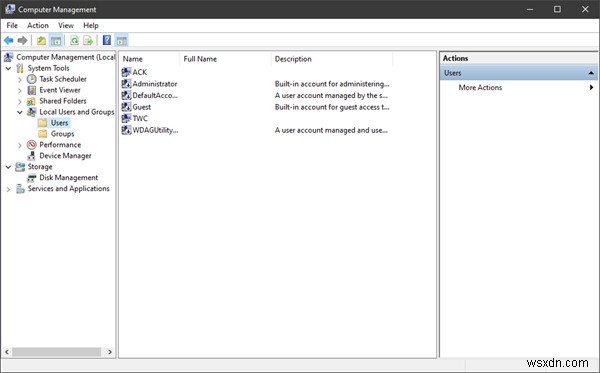Click the Services and Applications icon
The image size is (600, 373).
pyautogui.click(x=20, y=189)
